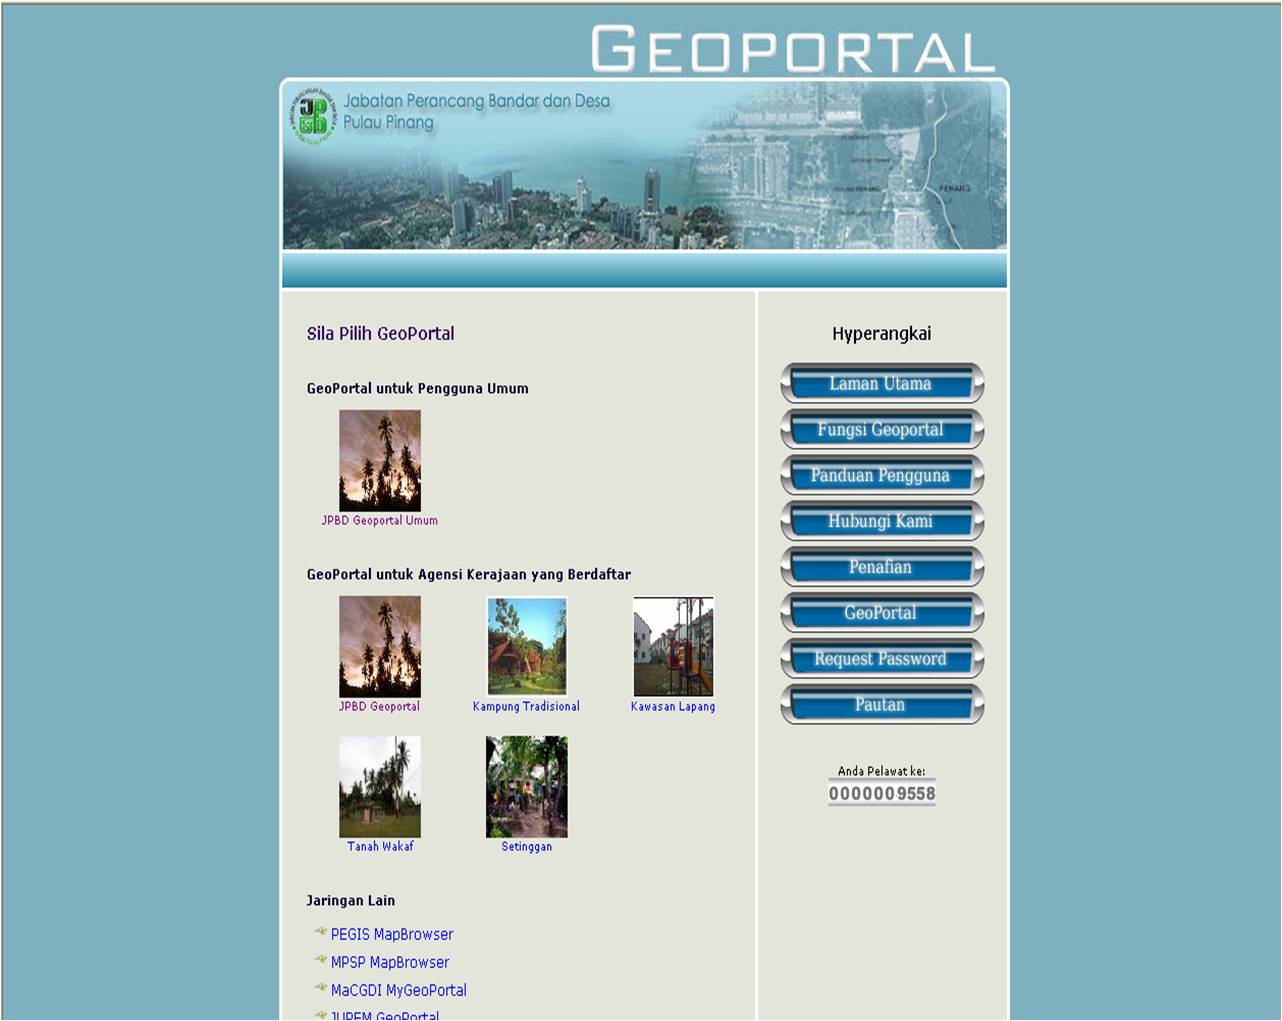Open the Pautan links page
Screen dimensions: 1282x1021
[881, 704]
